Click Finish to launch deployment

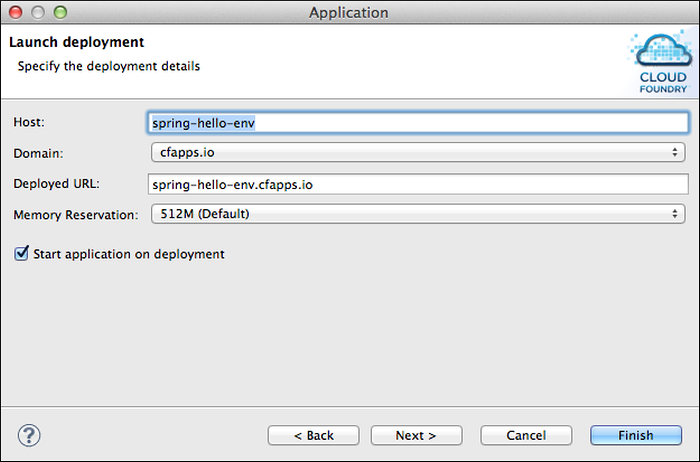(x=636, y=435)
